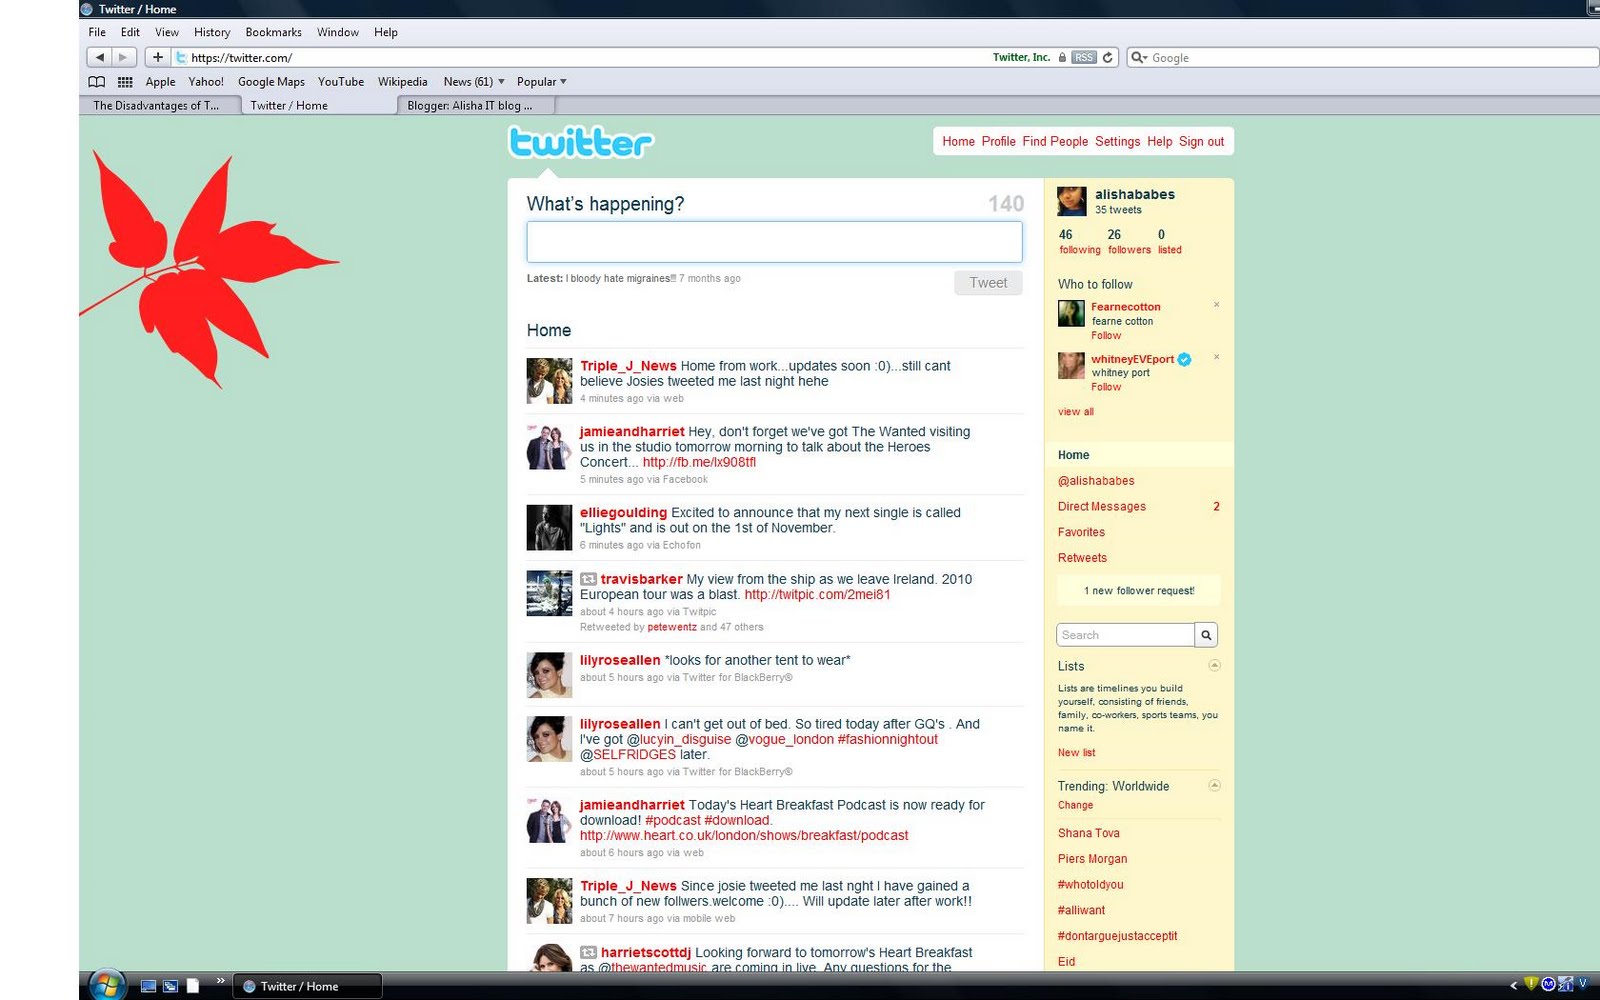Open trending topic #whotoldyou
Image resolution: width=1600 pixels, height=1000 pixels.
(x=1091, y=885)
